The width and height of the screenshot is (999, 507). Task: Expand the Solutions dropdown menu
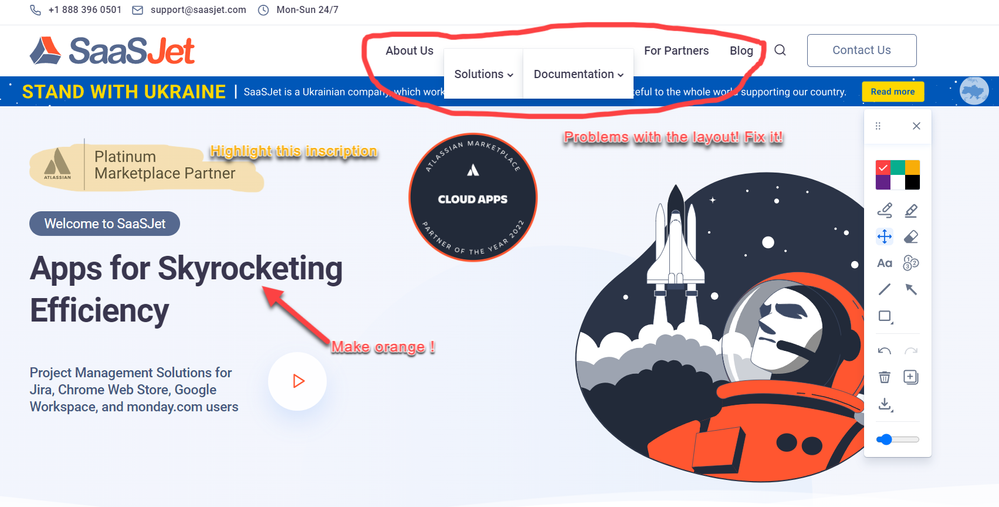[484, 74]
